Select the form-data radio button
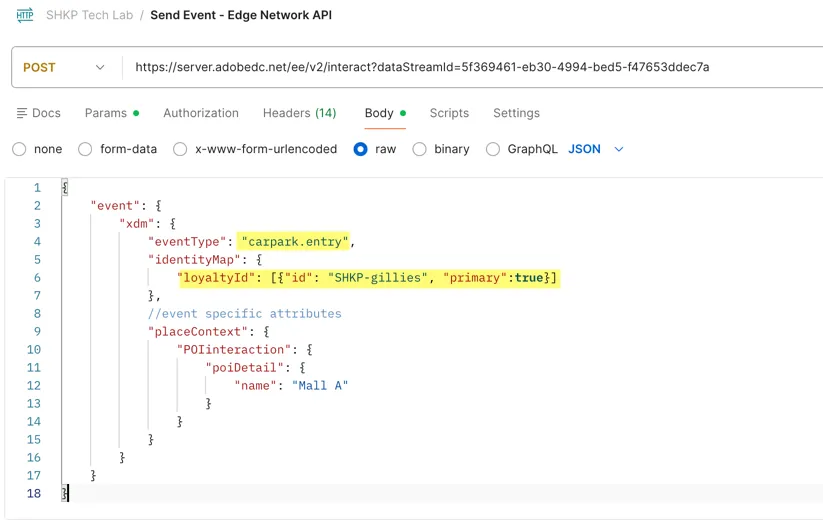Screen dimensions: 823x520 pyautogui.click(x=85, y=149)
